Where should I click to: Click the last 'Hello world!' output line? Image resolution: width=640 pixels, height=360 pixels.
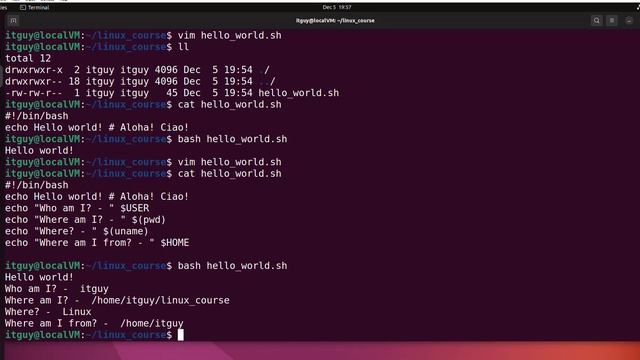39,277
